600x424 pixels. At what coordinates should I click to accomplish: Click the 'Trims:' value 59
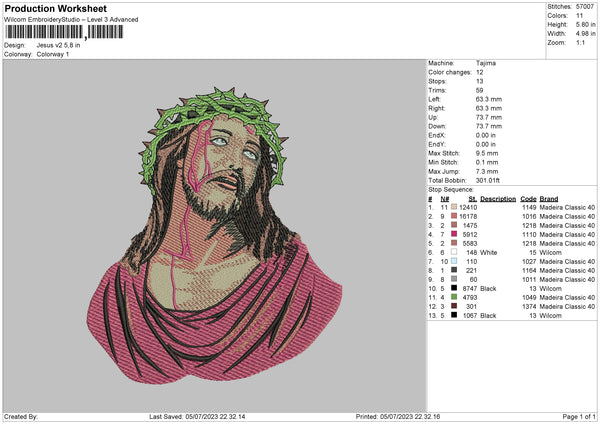pos(479,90)
